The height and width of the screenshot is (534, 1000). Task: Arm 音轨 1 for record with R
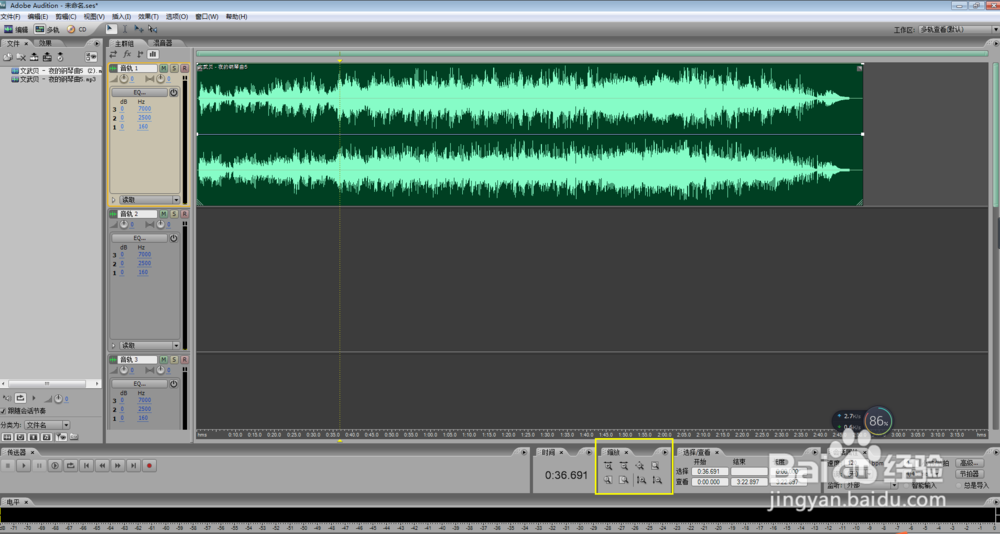[184, 68]
